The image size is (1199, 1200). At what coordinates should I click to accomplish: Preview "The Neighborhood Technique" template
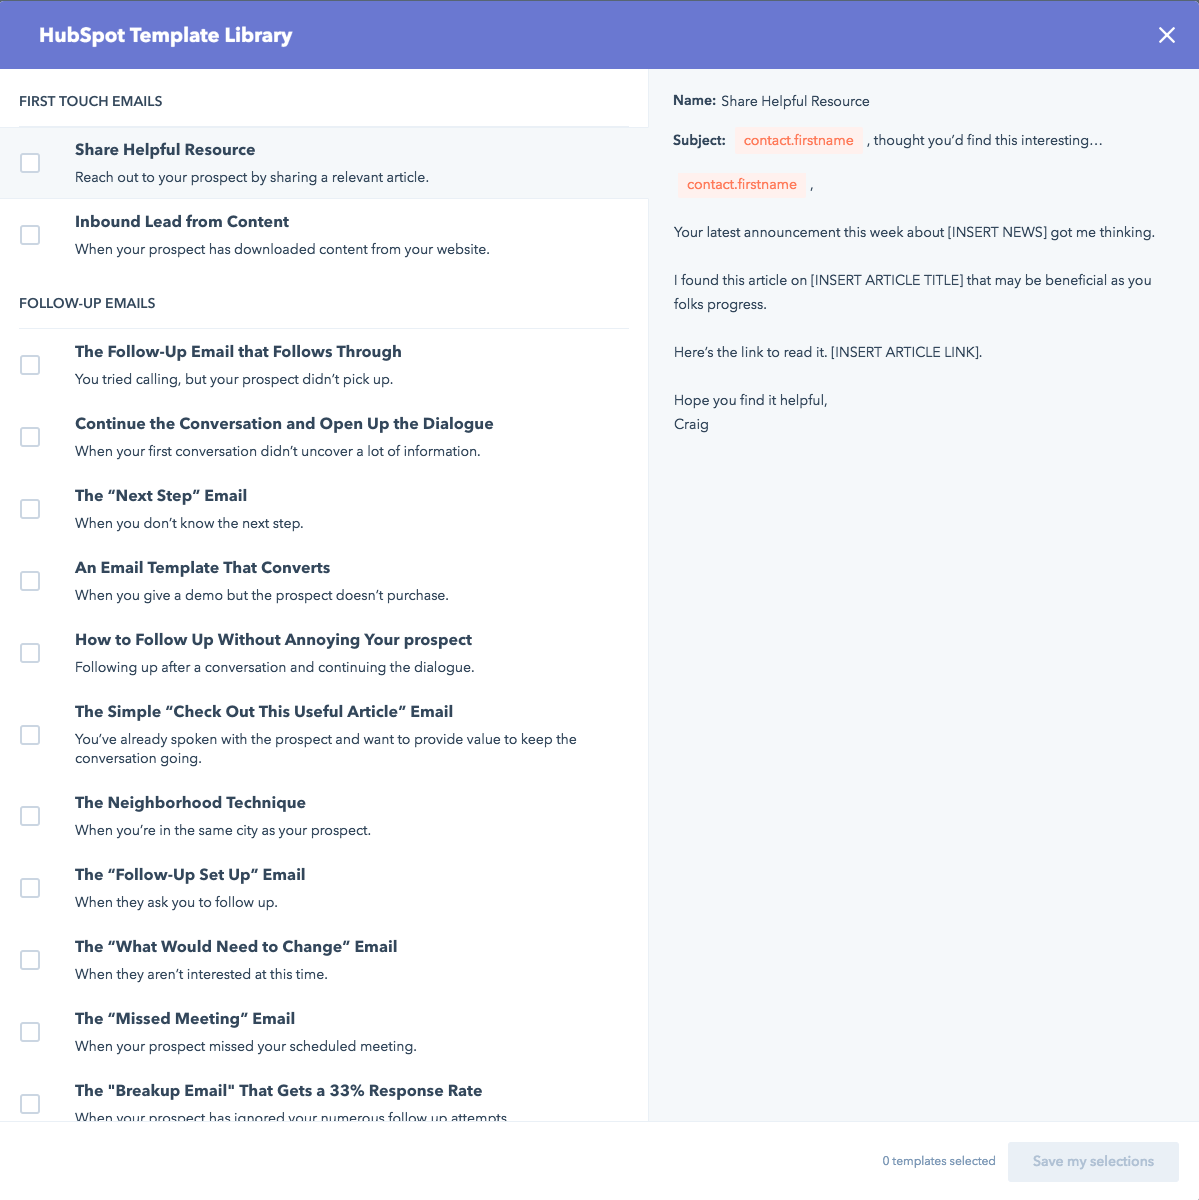190,802
